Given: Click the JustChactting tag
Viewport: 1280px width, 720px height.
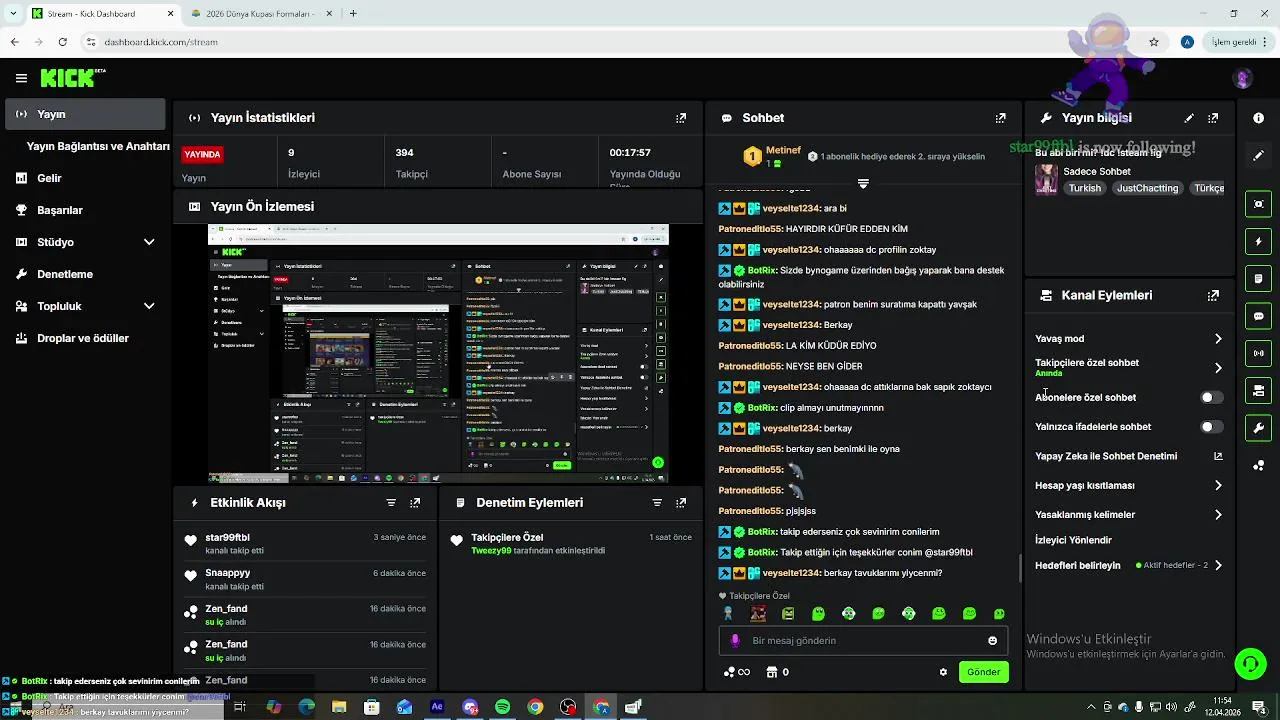Looking at the screenshot, I should [x=1147, y=188].
